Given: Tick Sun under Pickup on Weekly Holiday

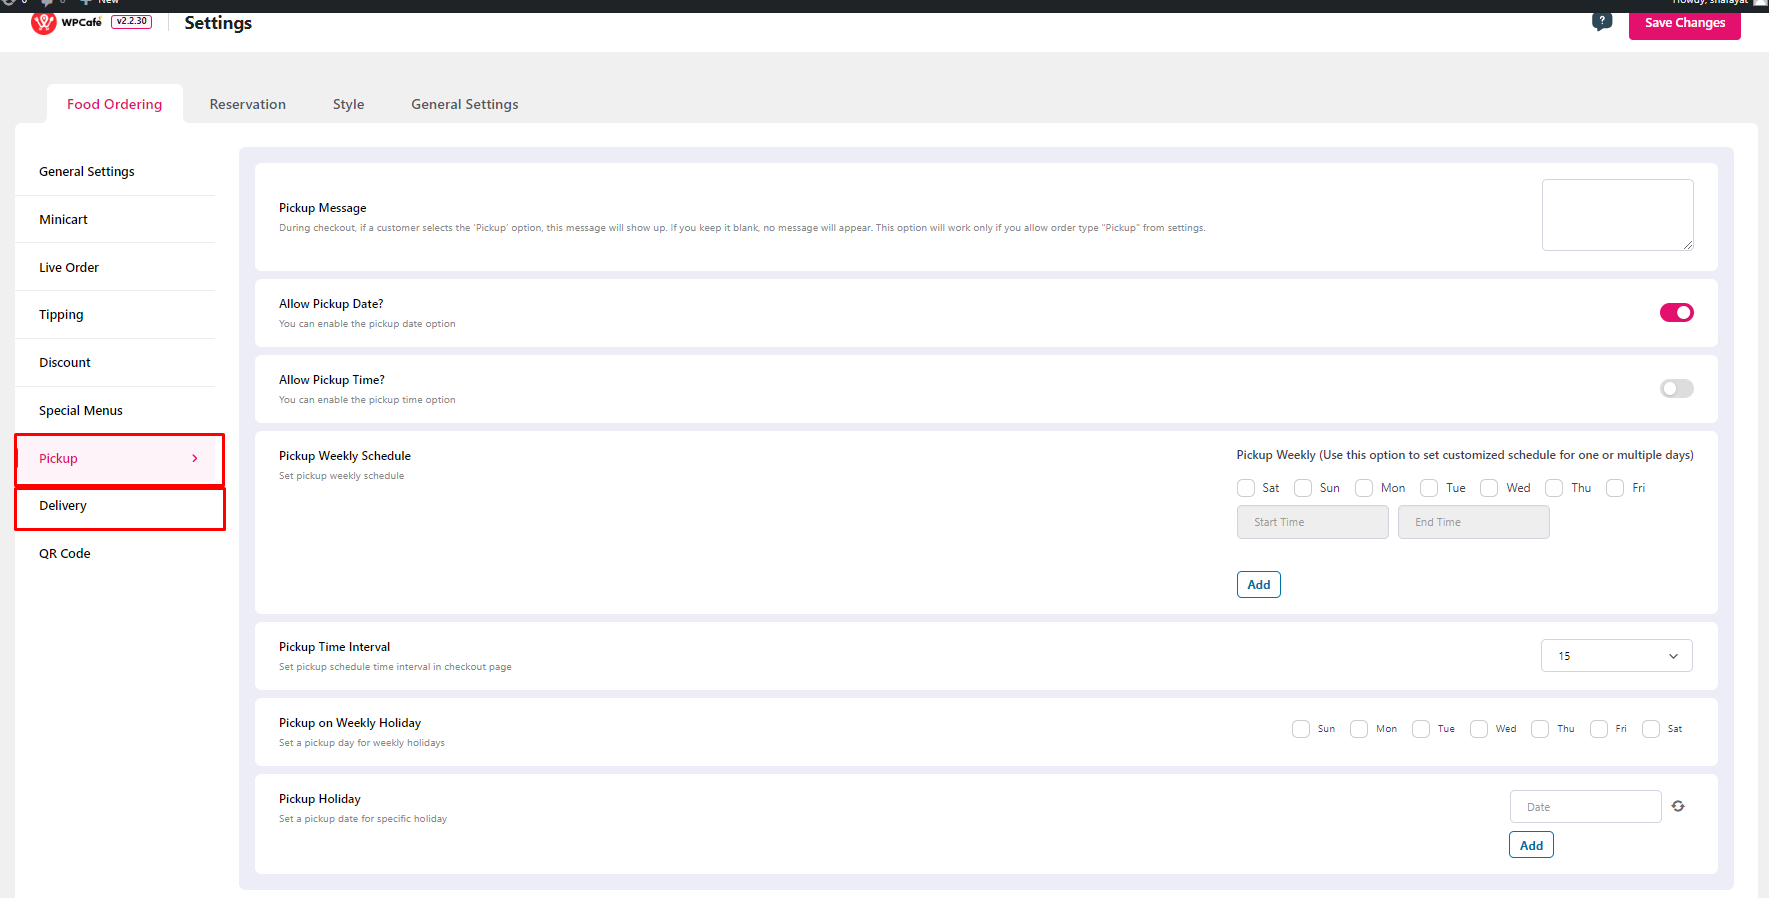Looking at the screenshot, I should (x=1301, y=729).
